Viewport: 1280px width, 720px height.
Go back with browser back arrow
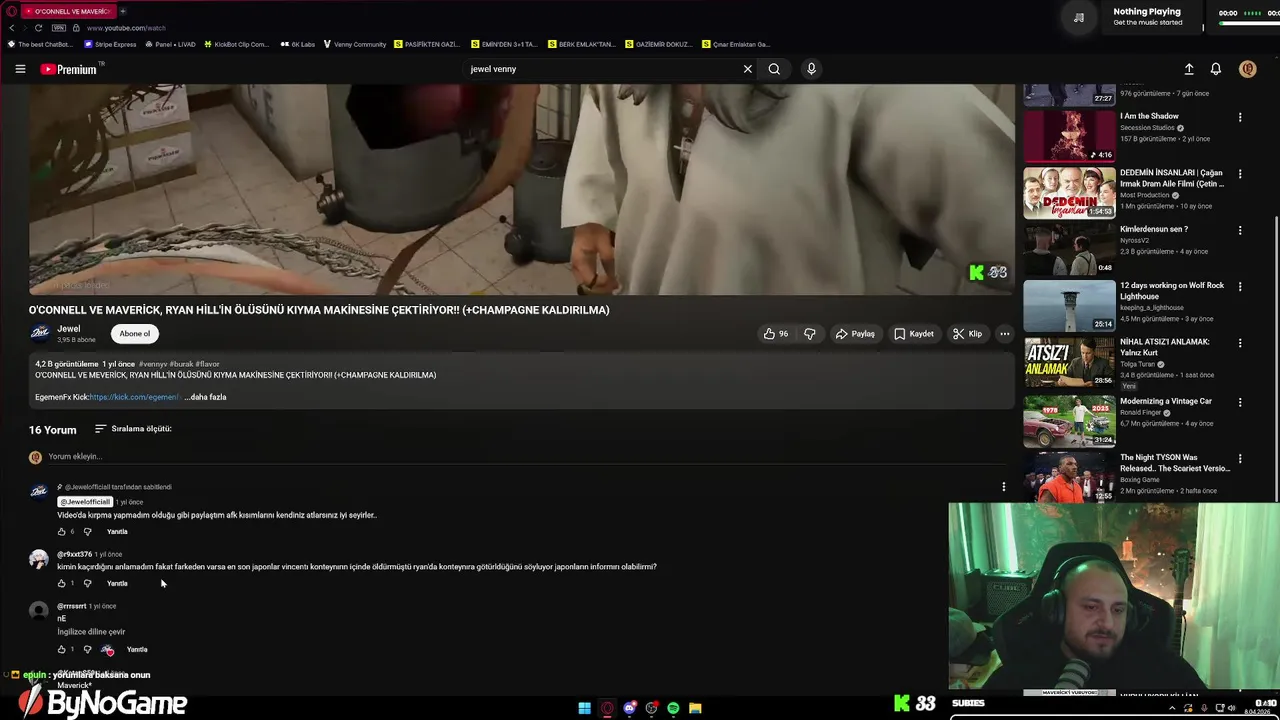[x=12, y=28]
